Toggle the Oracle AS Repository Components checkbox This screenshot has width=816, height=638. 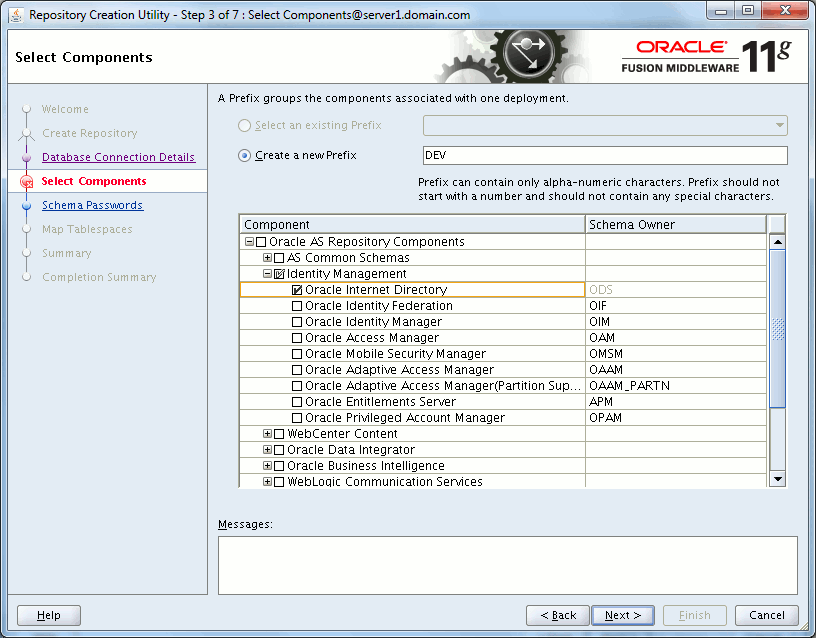click(x=261, y=242)
